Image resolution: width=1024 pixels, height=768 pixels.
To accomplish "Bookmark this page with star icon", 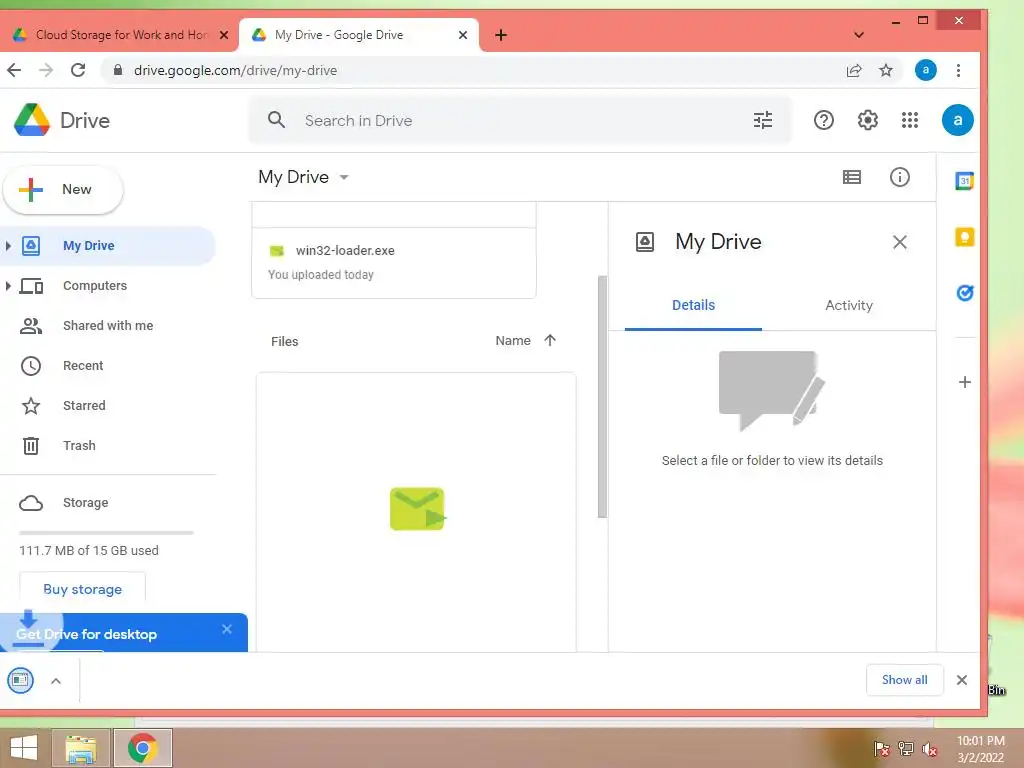I will pyautogui.click(x=886, y=70).
